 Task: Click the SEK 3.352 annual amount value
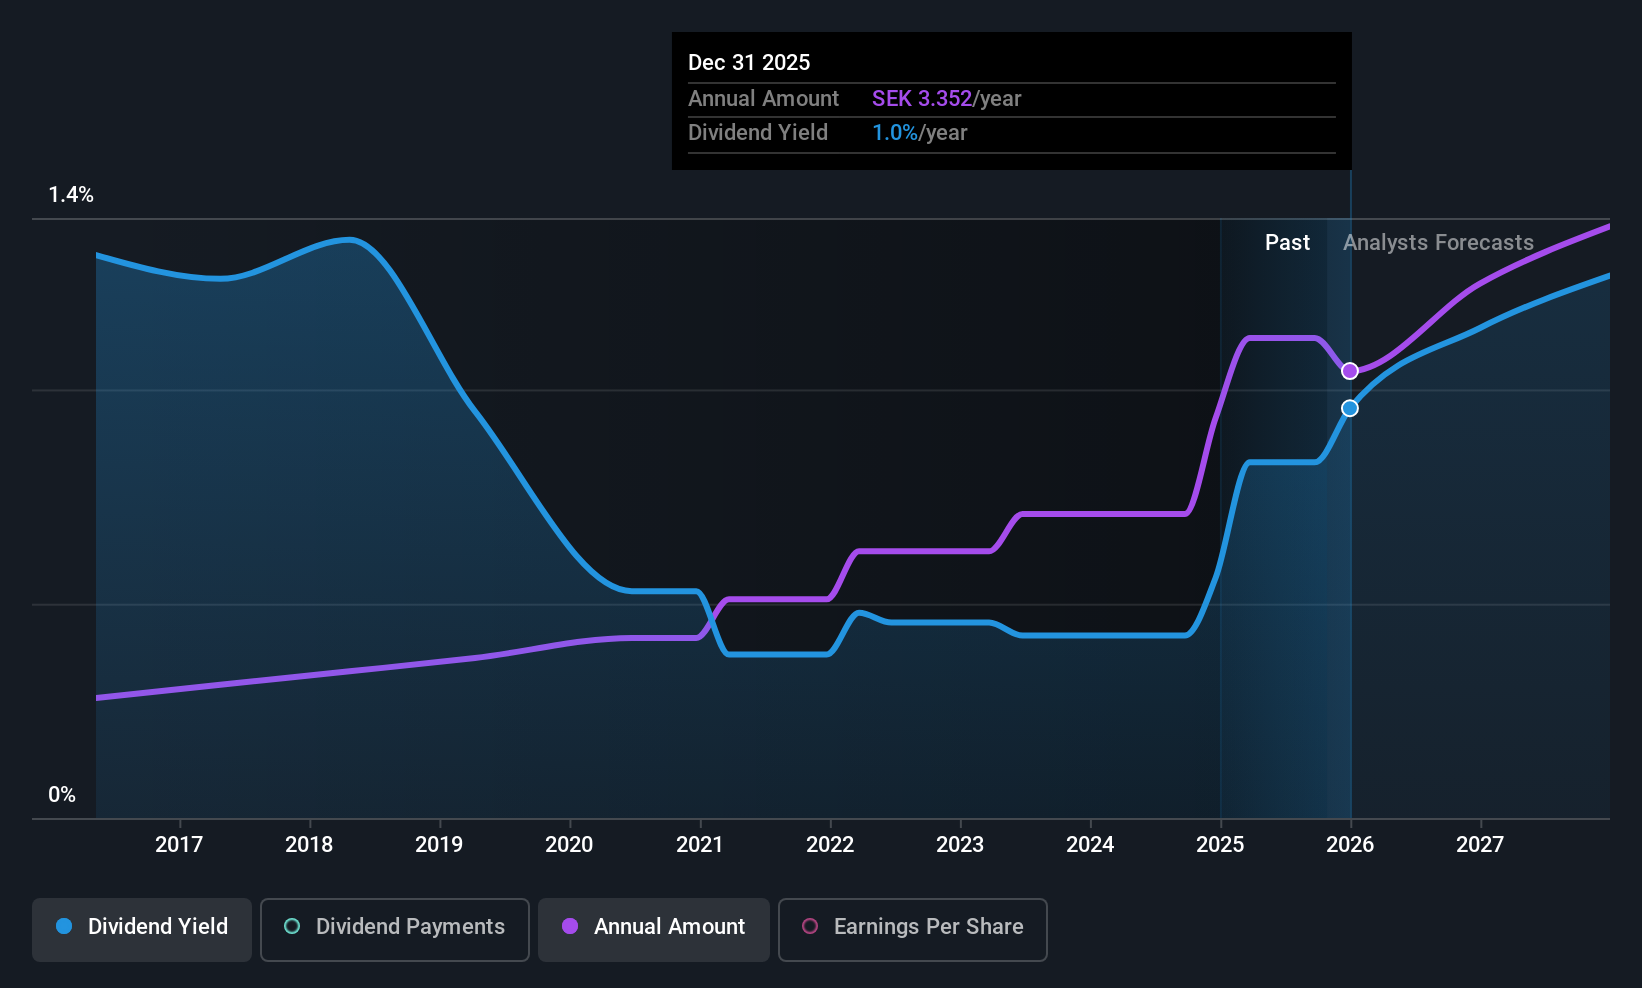[x=922, y=99]
